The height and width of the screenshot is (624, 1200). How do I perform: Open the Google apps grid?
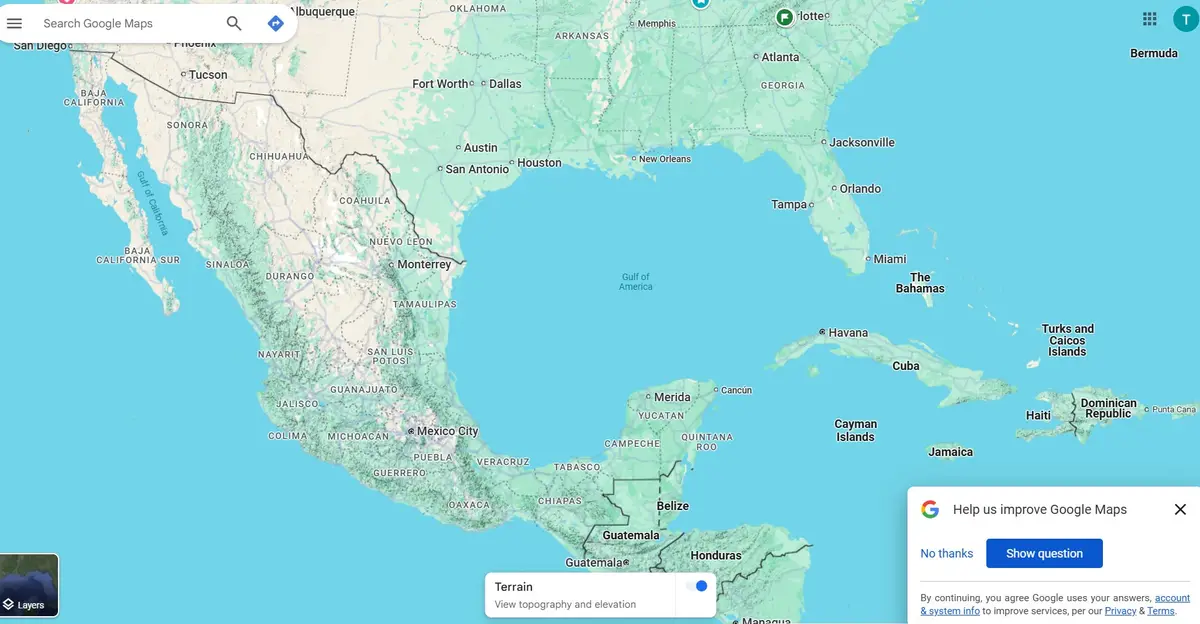1150,19
